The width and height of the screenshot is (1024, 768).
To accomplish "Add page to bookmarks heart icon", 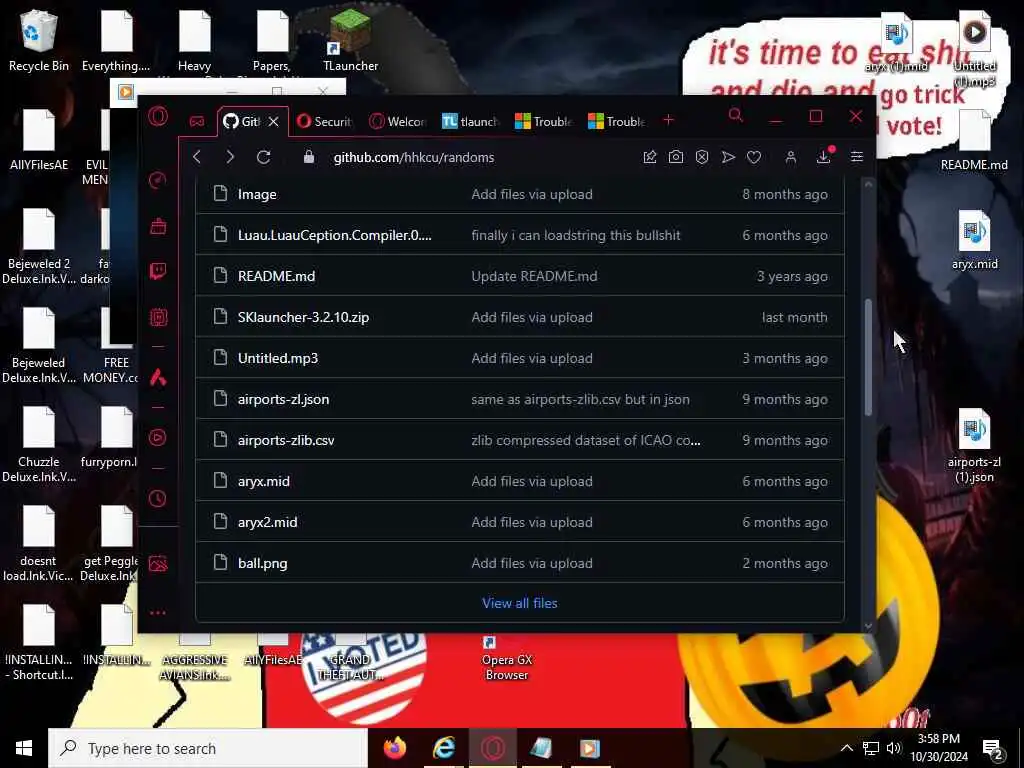I will 754,157.
